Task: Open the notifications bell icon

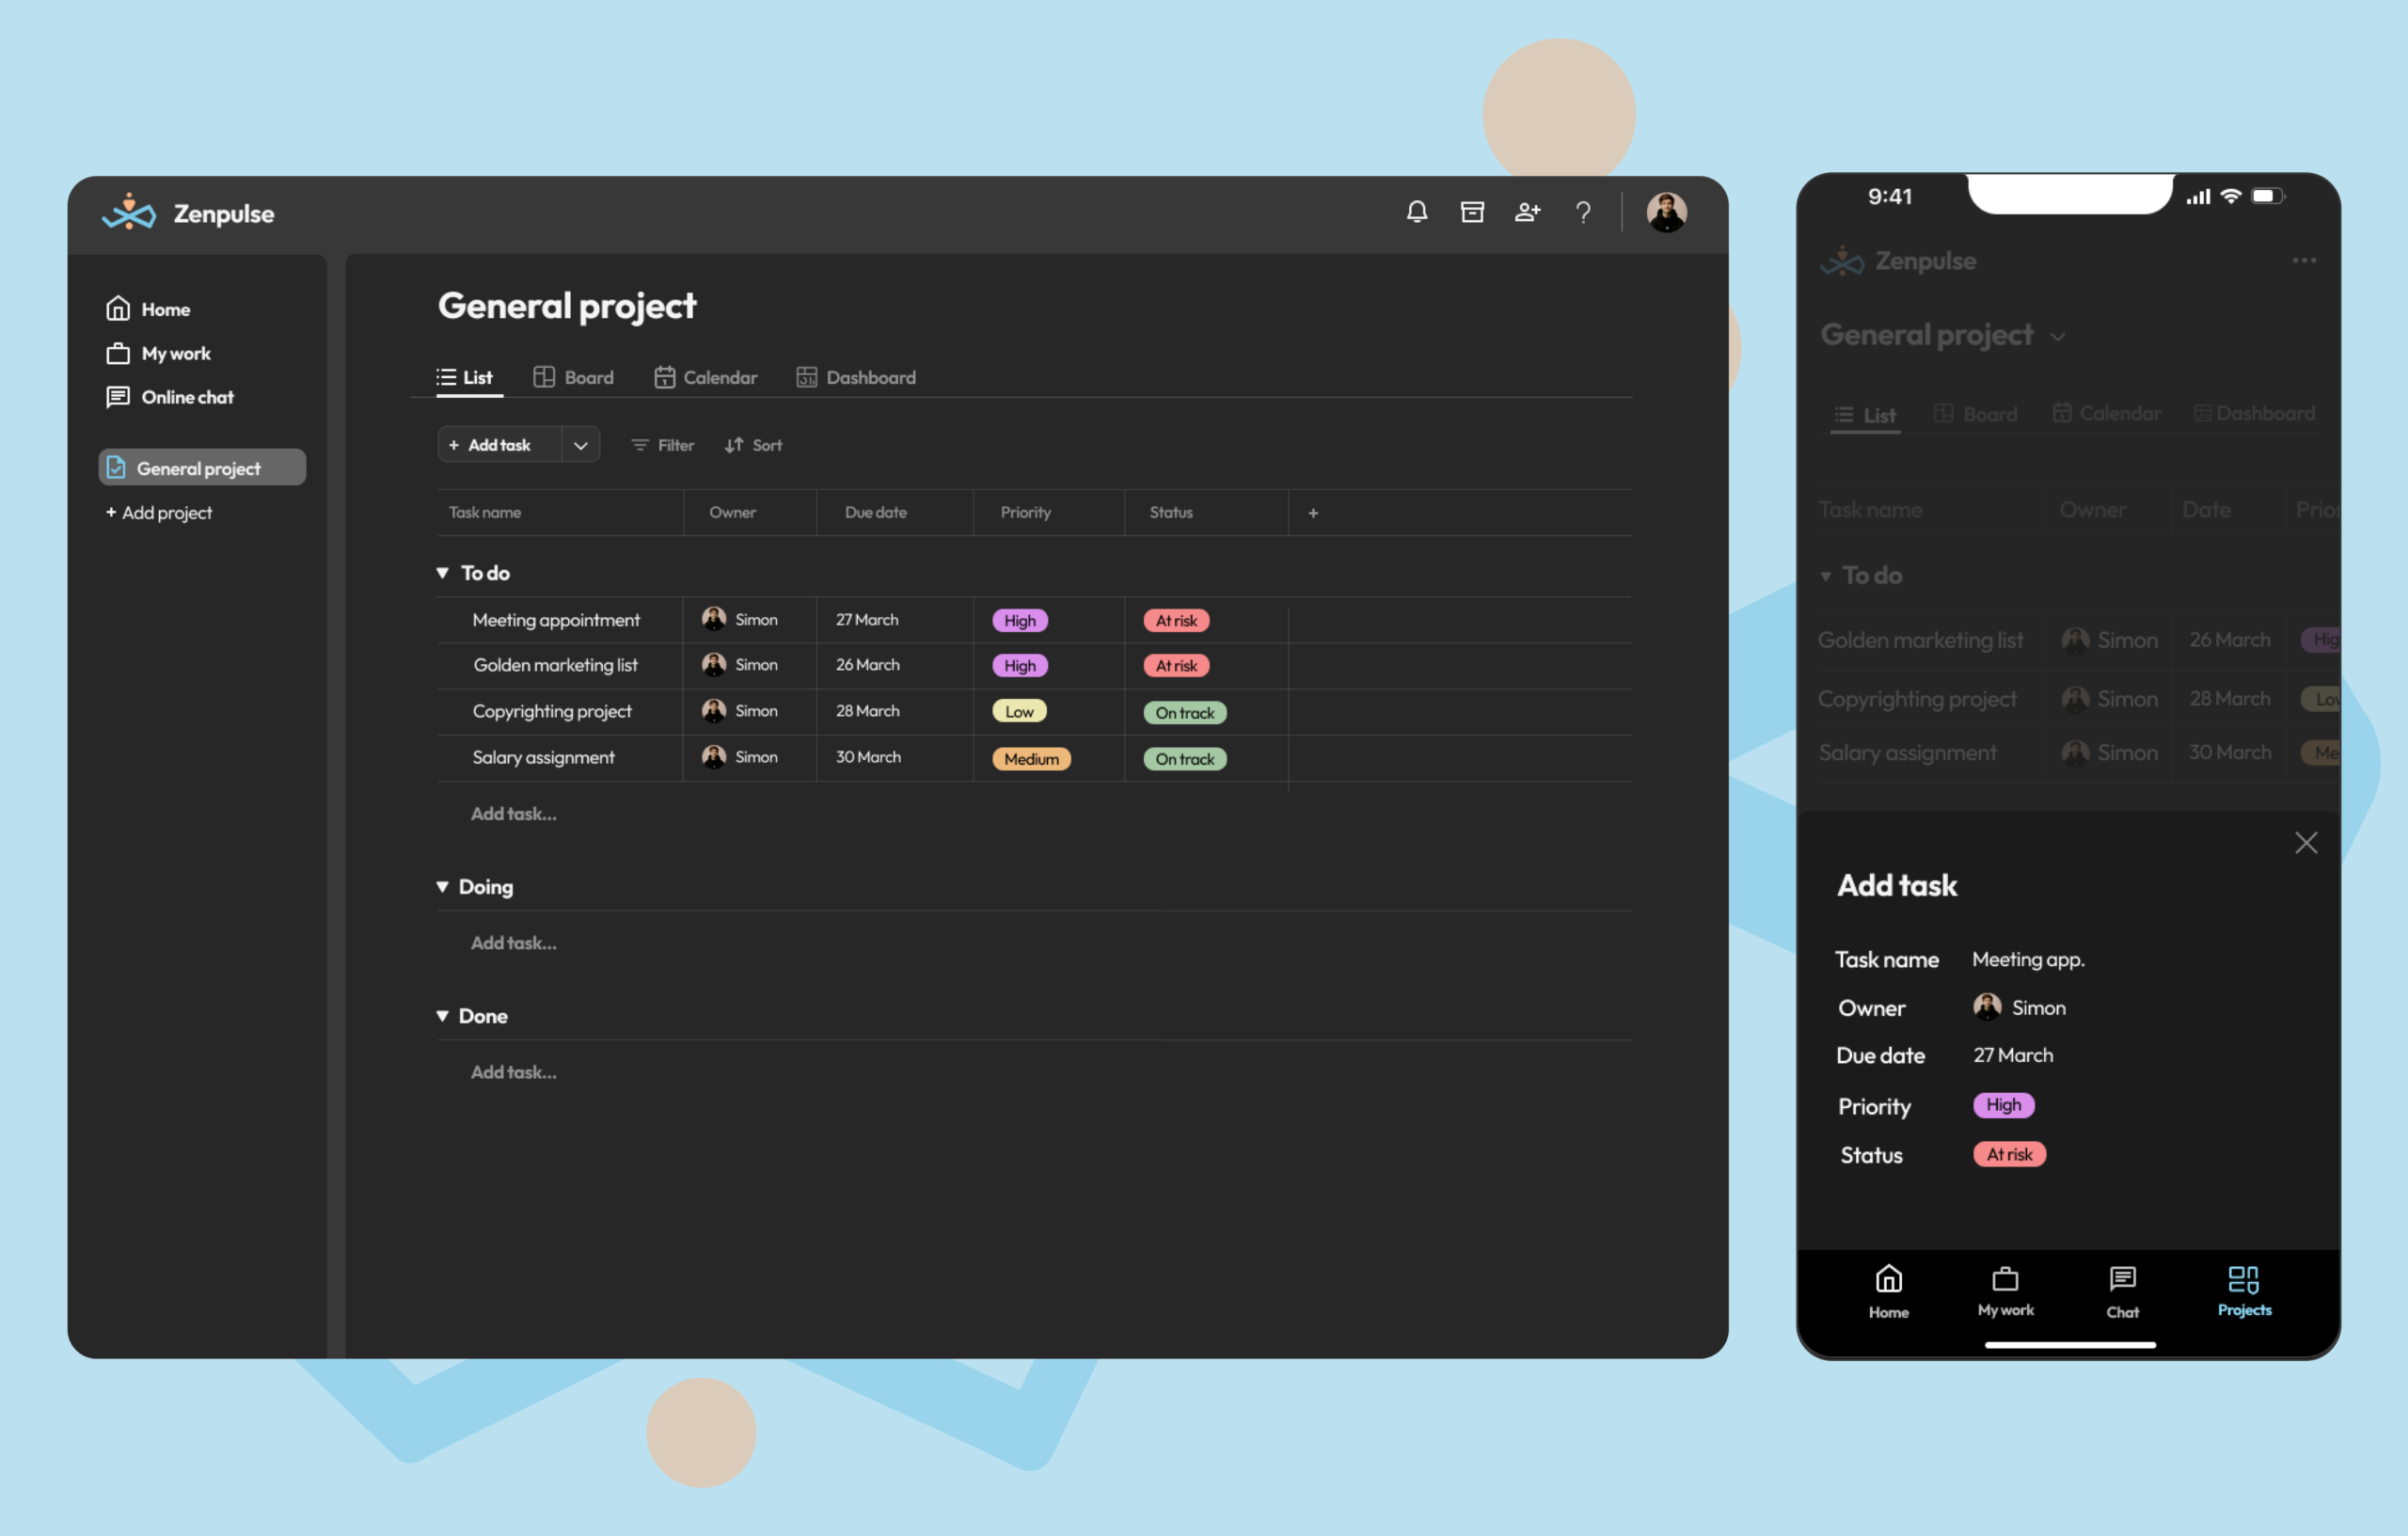Action: click(1416, 212)
